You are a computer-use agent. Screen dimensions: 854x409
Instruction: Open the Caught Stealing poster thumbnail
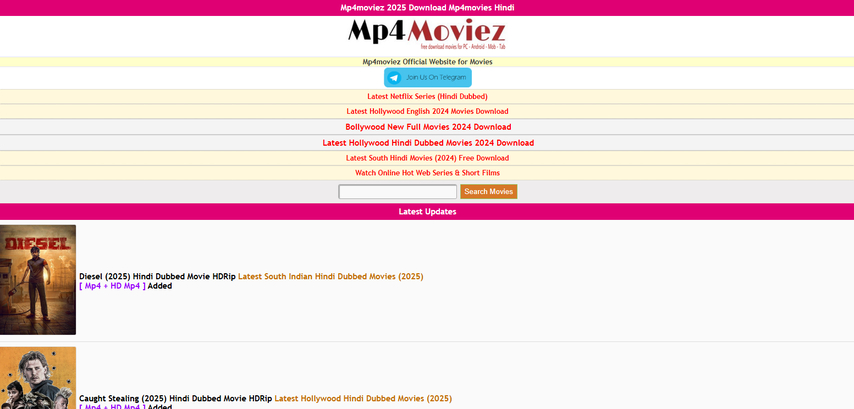pos(38,378)
